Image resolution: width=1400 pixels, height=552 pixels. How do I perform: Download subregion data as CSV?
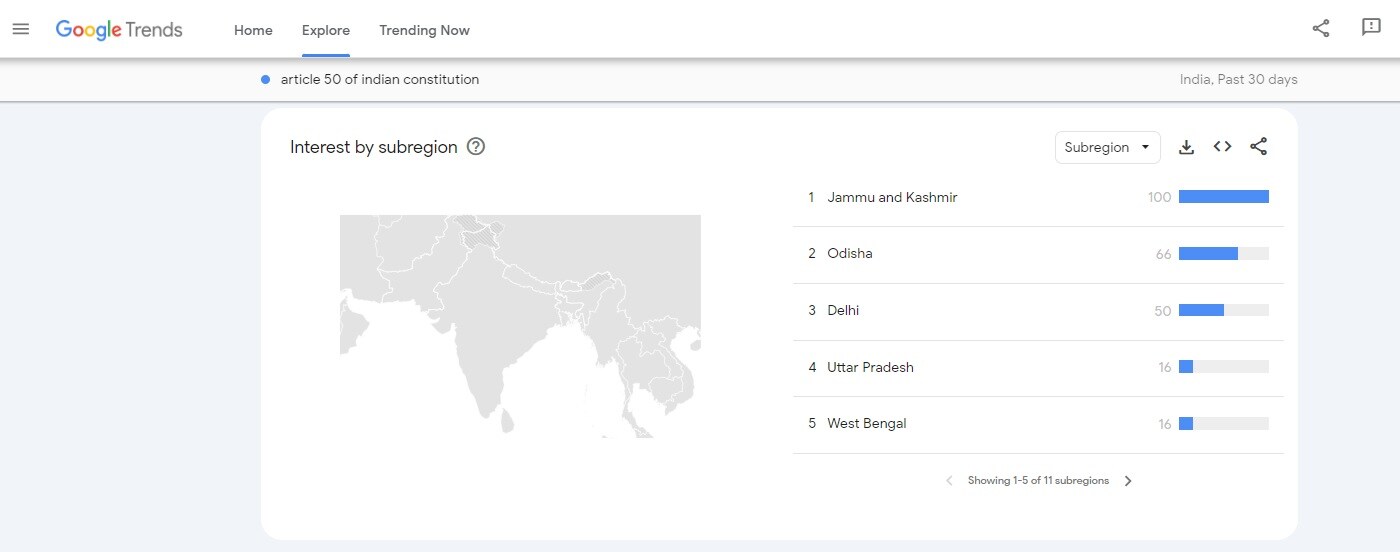[1186, 147]
